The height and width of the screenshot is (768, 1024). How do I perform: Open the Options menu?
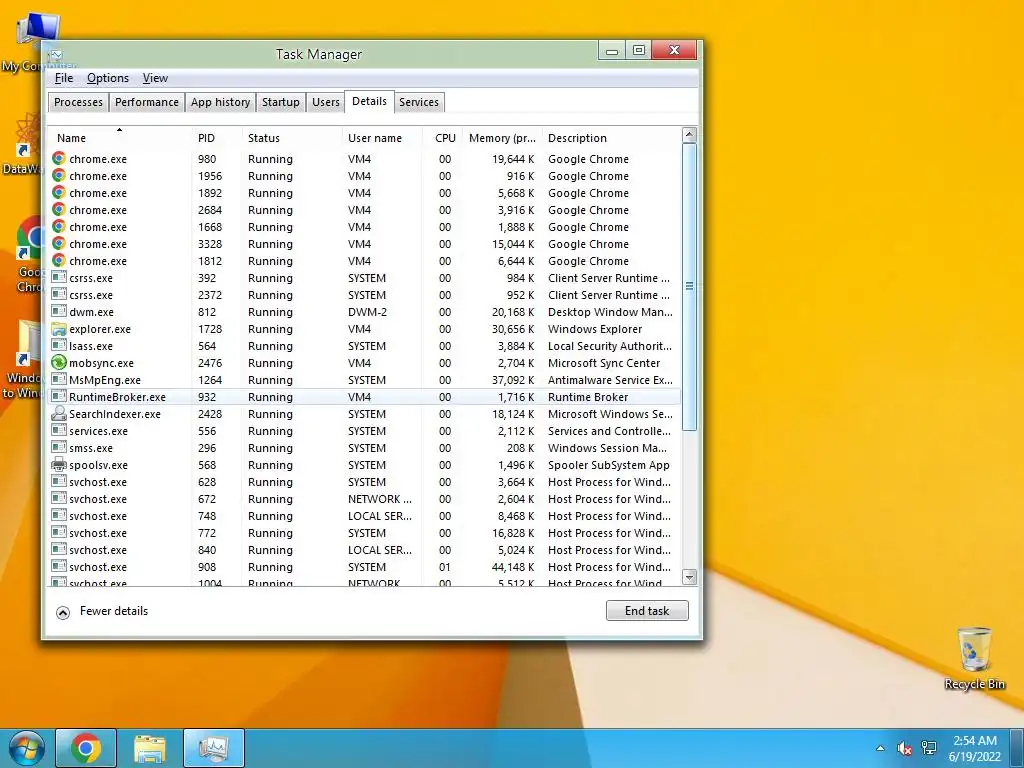coord(108,78)
